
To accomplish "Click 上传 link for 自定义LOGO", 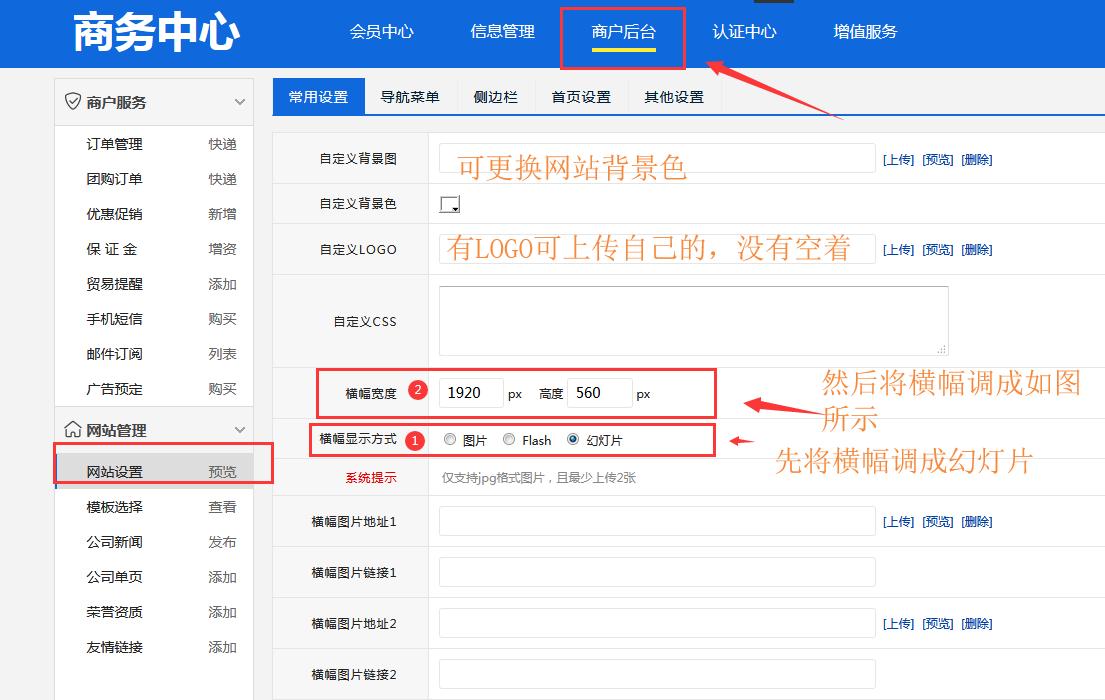I will tap(898, 249).
